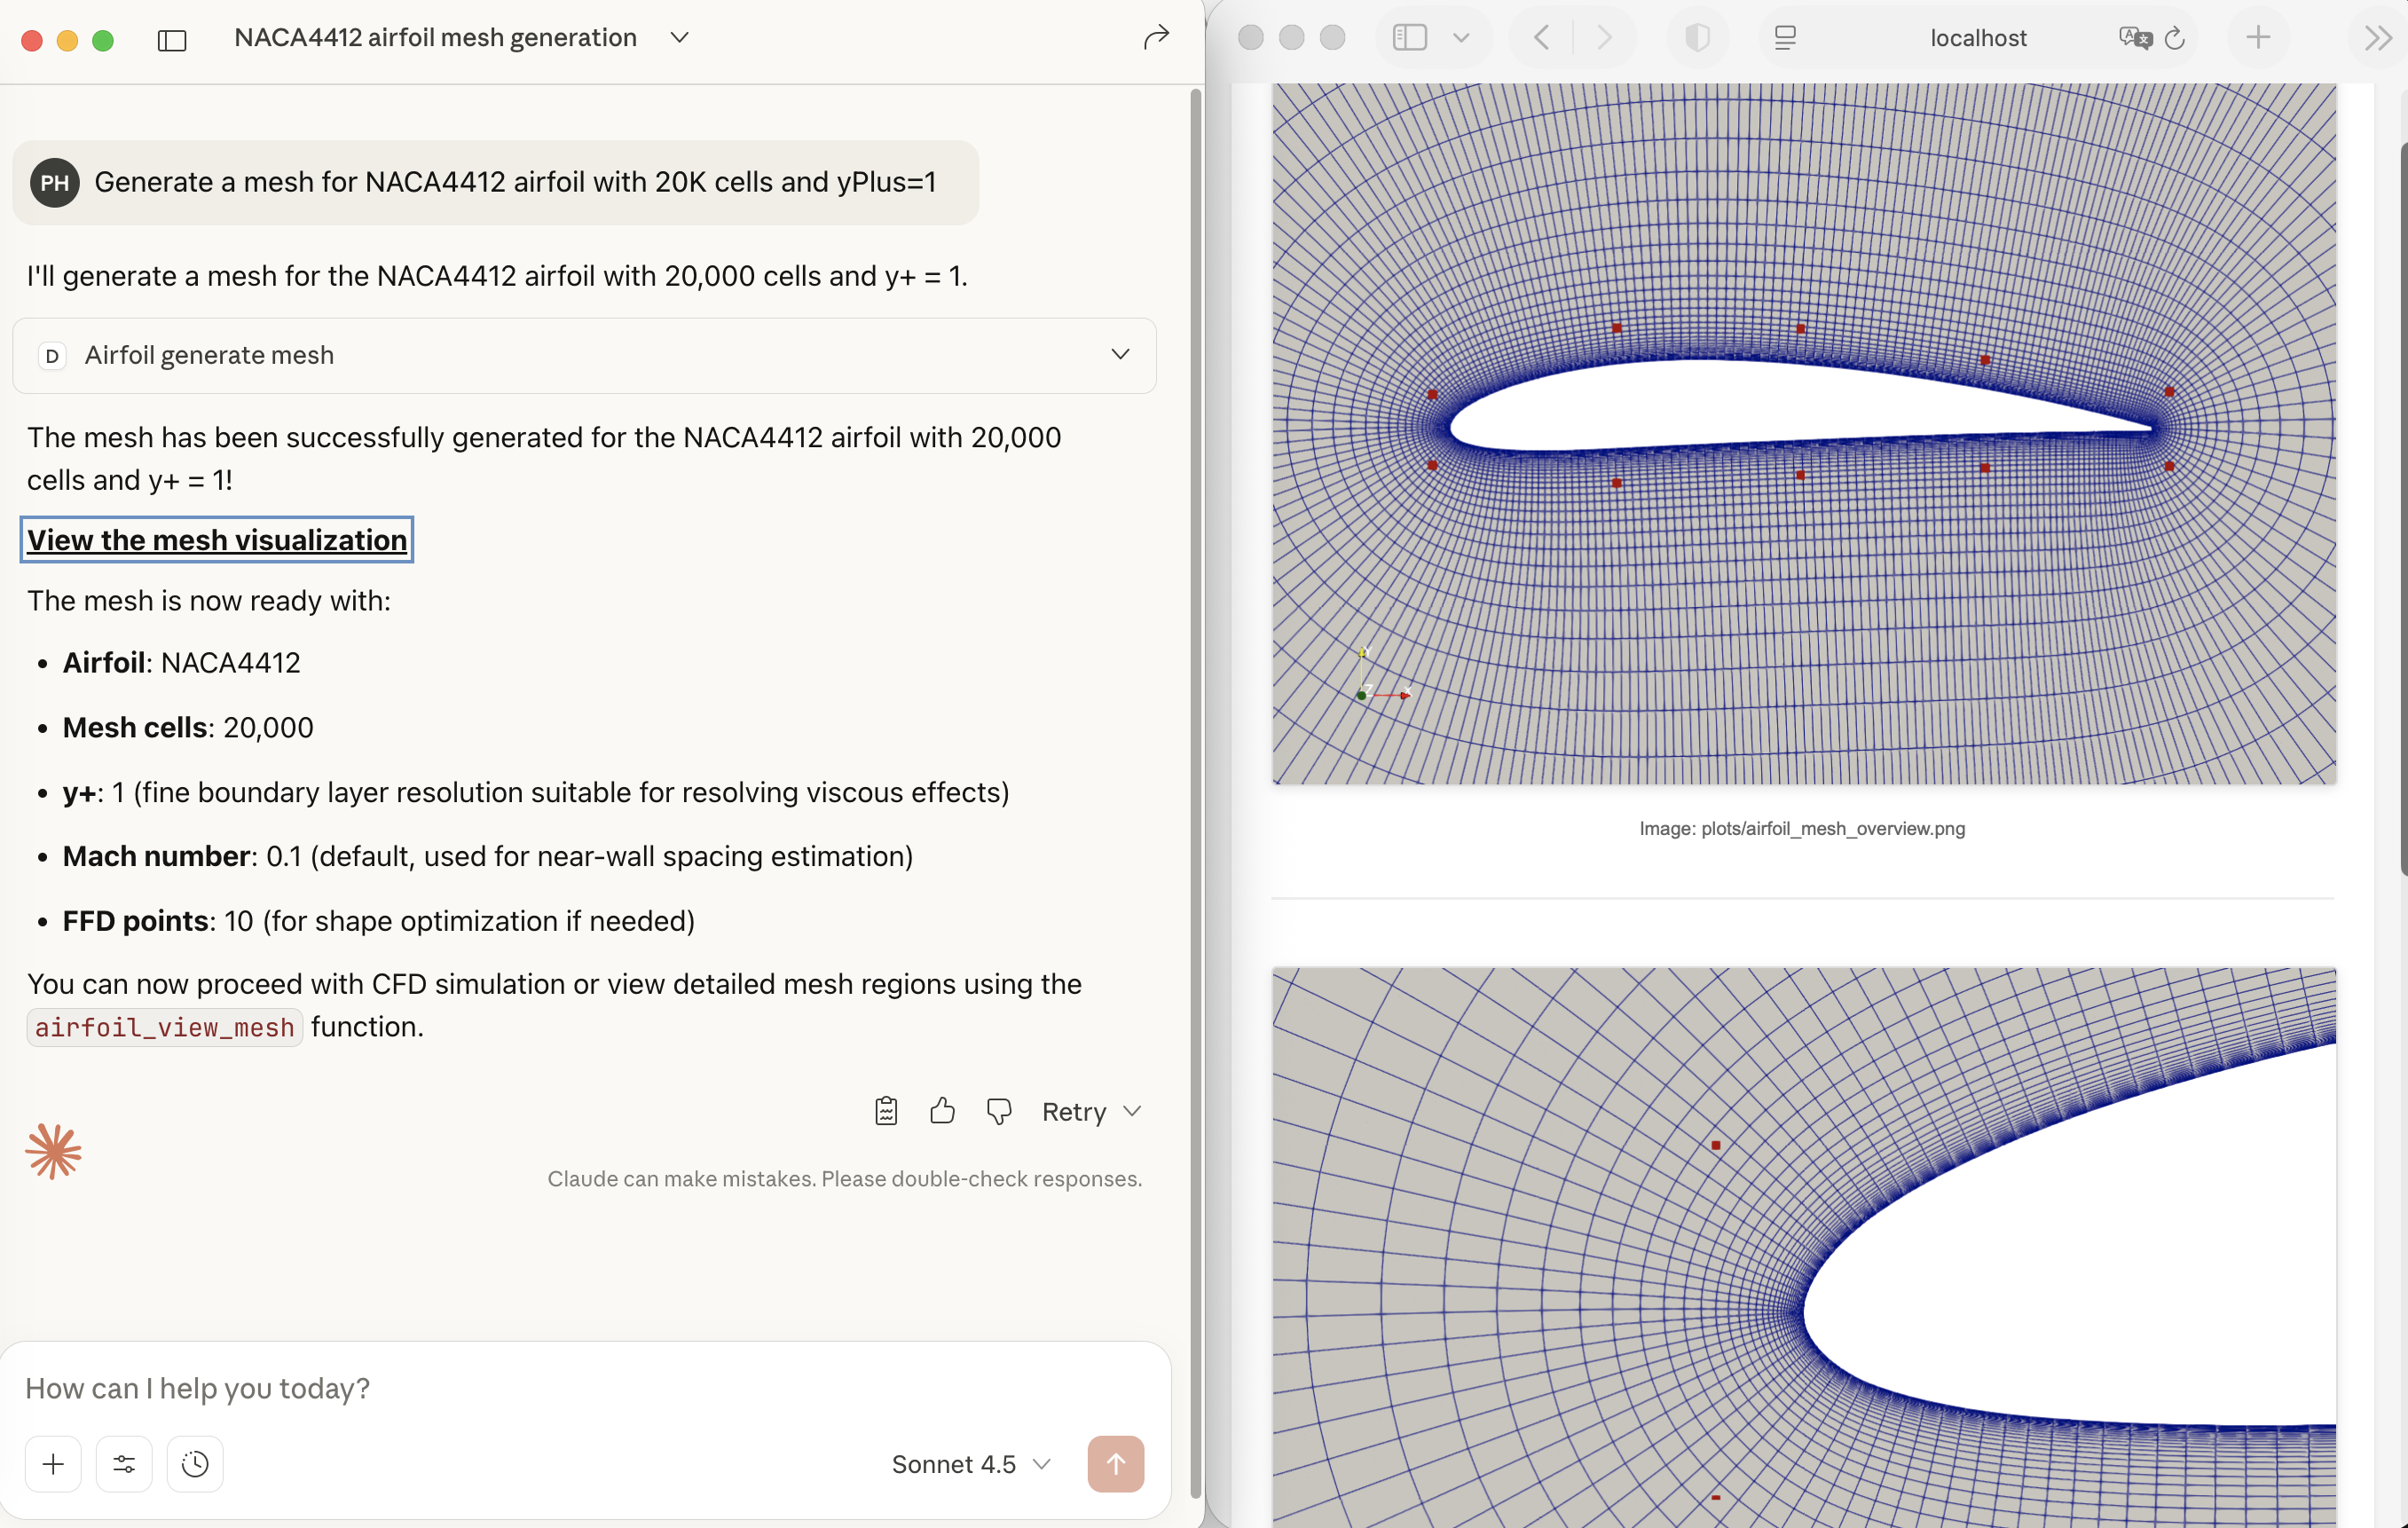
Task: Give the response a thumbs down
Action: pyautogui.click(x=998, y=1111)
